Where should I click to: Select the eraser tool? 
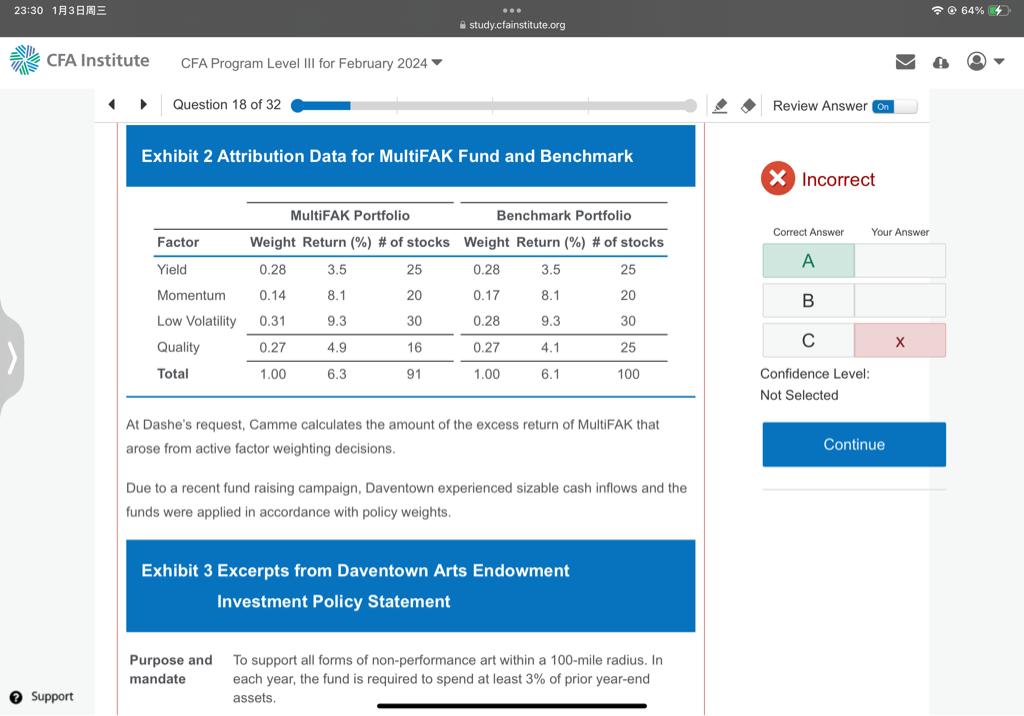[747, 106]
